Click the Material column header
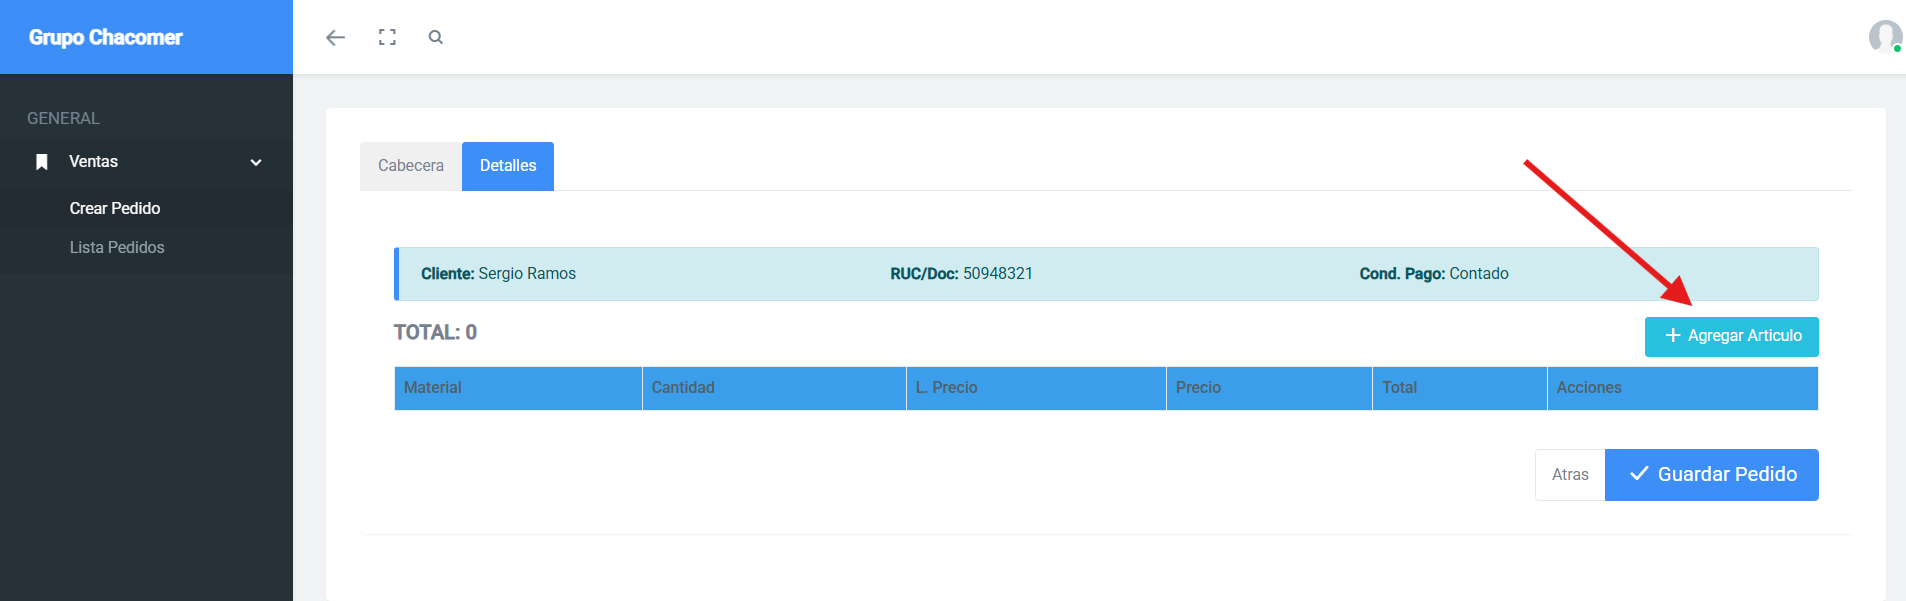Image resolution: width=1906 pixels, height=601 pixels. tap(433, 388)
